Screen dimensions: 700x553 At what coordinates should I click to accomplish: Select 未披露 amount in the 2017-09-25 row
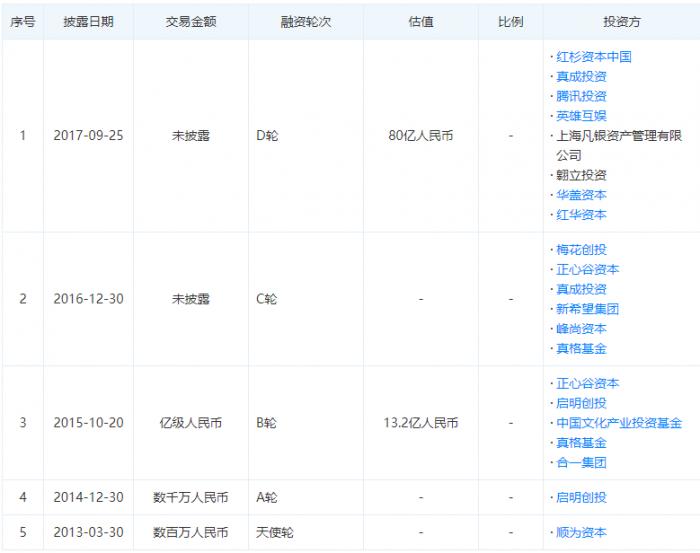[191, 135]
